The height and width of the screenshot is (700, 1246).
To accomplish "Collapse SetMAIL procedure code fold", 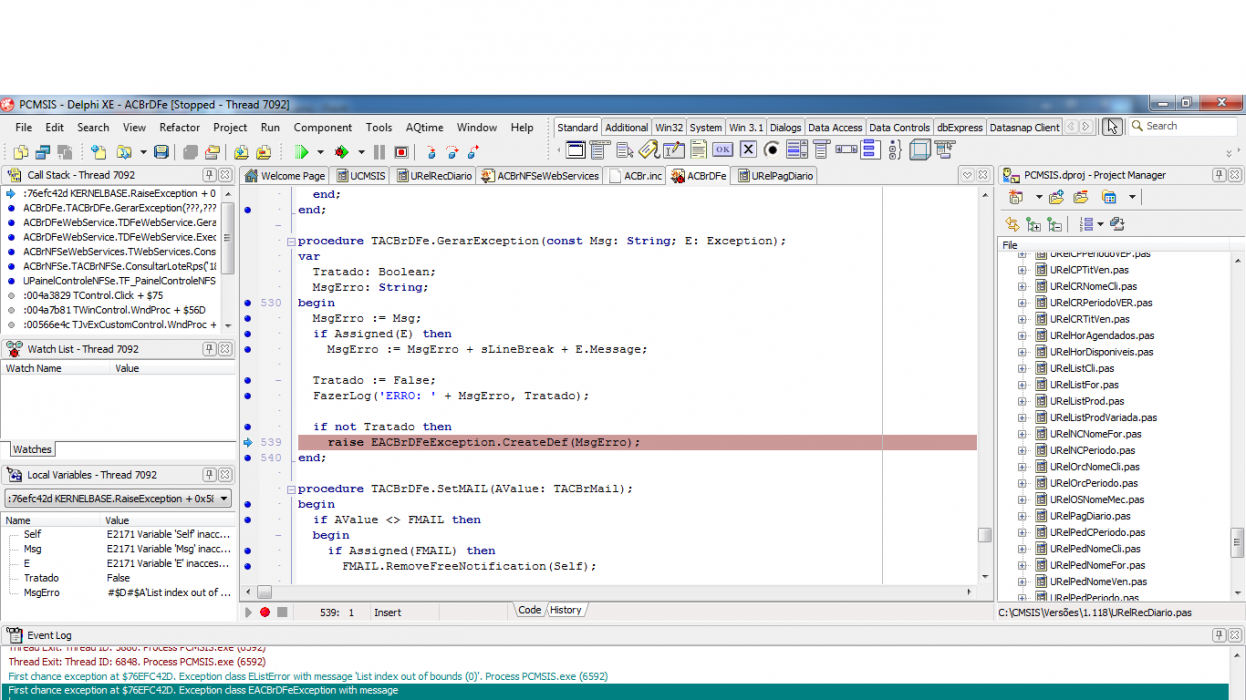I will coord(290,489).
